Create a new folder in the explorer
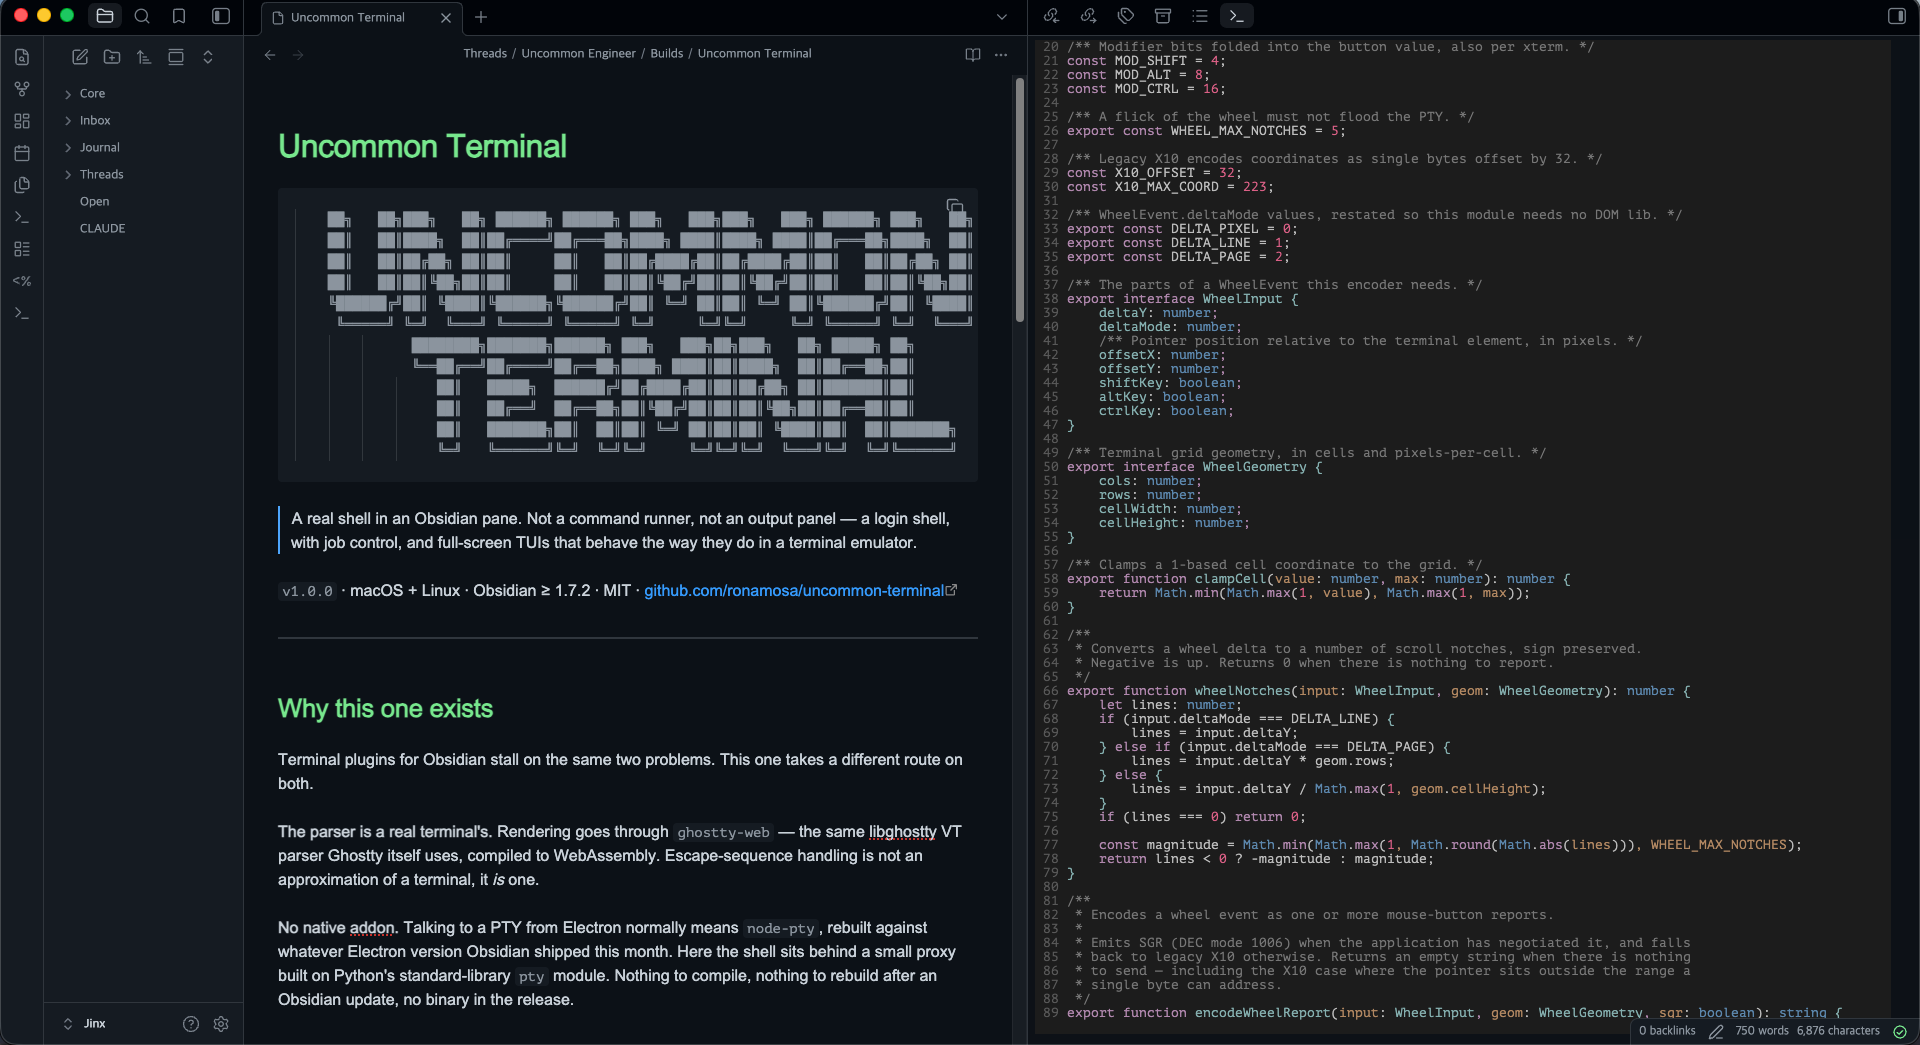 coord(112,57)
